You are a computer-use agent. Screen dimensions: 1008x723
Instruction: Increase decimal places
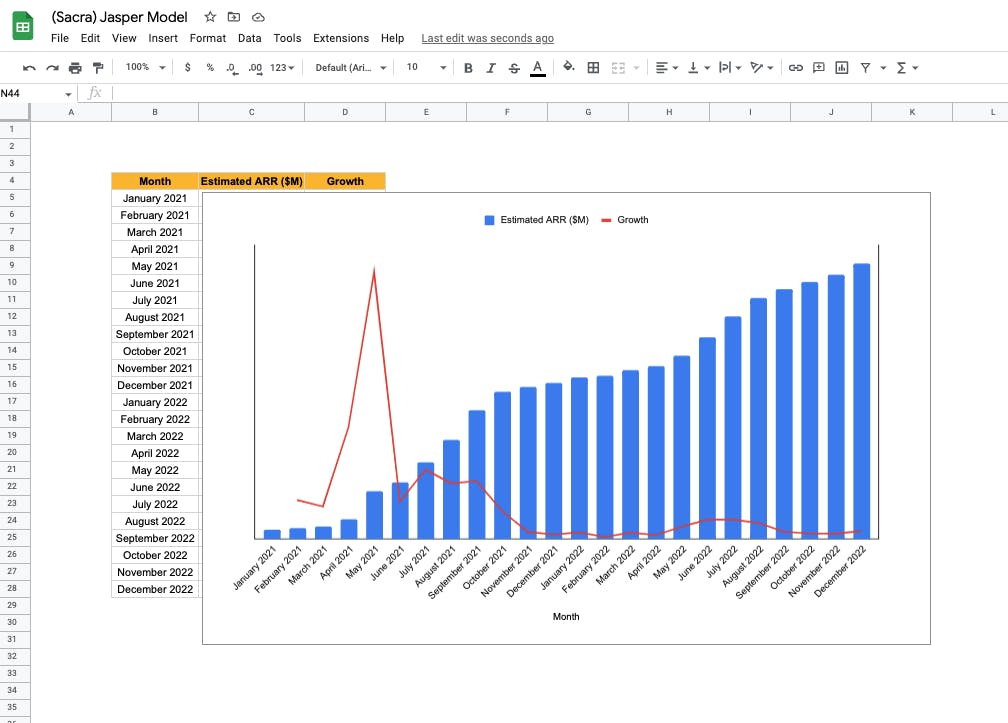[x=255, y=68]
